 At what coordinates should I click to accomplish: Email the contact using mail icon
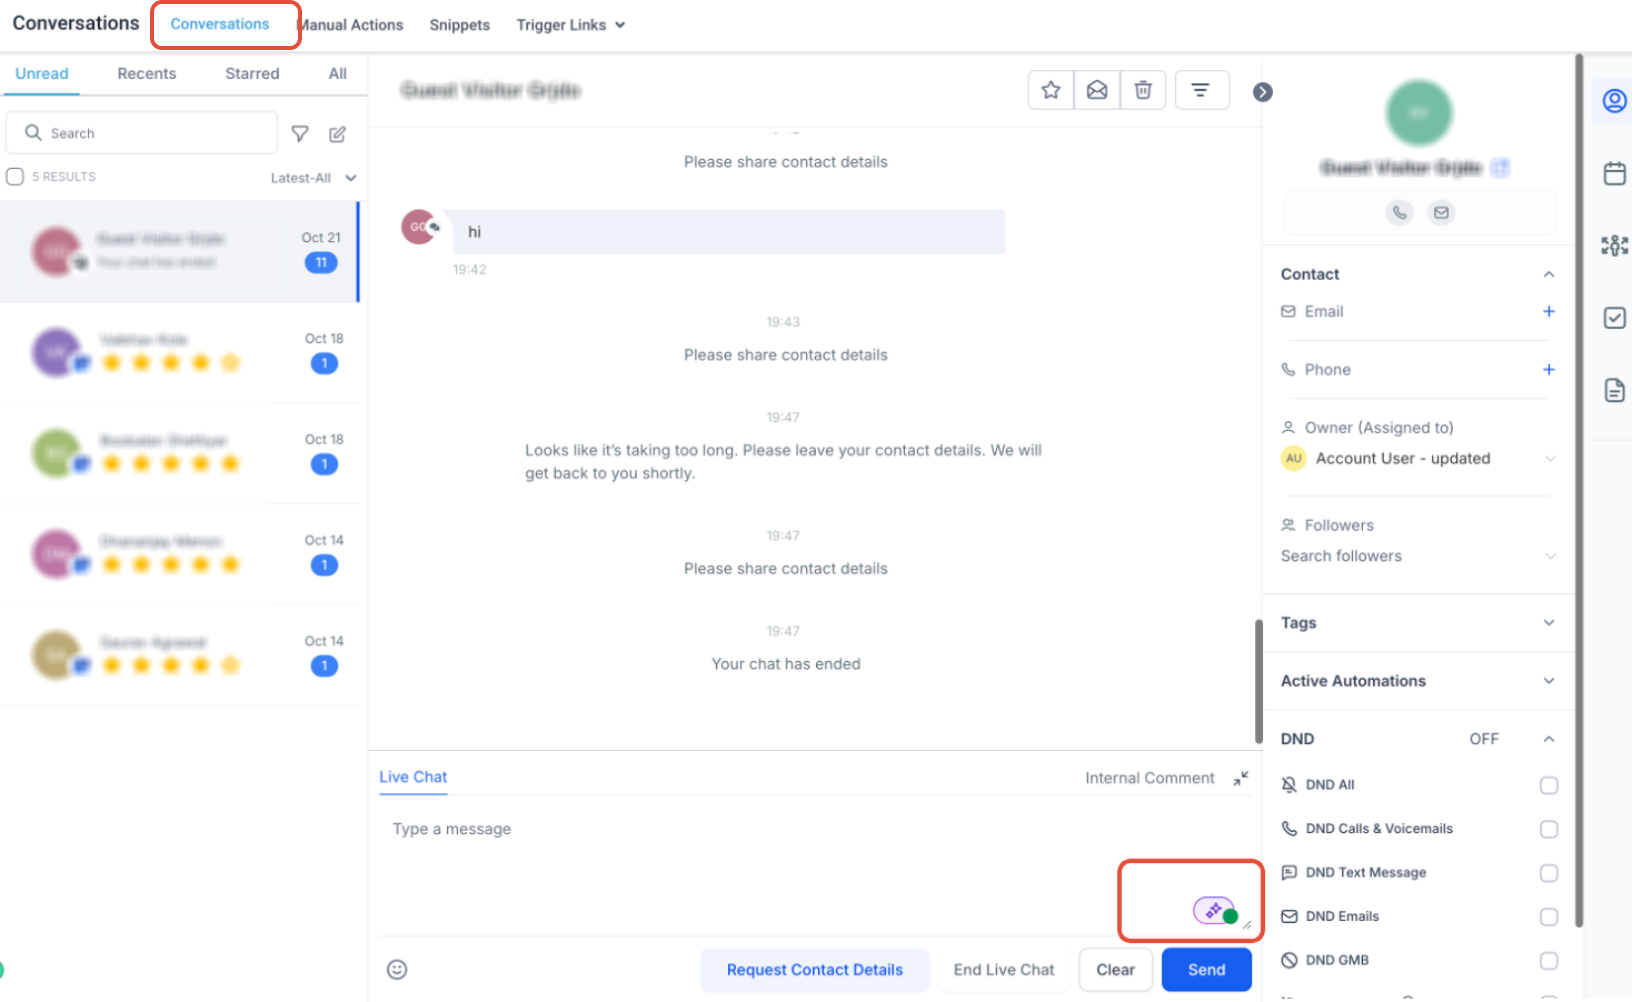tap(1441, 212)
